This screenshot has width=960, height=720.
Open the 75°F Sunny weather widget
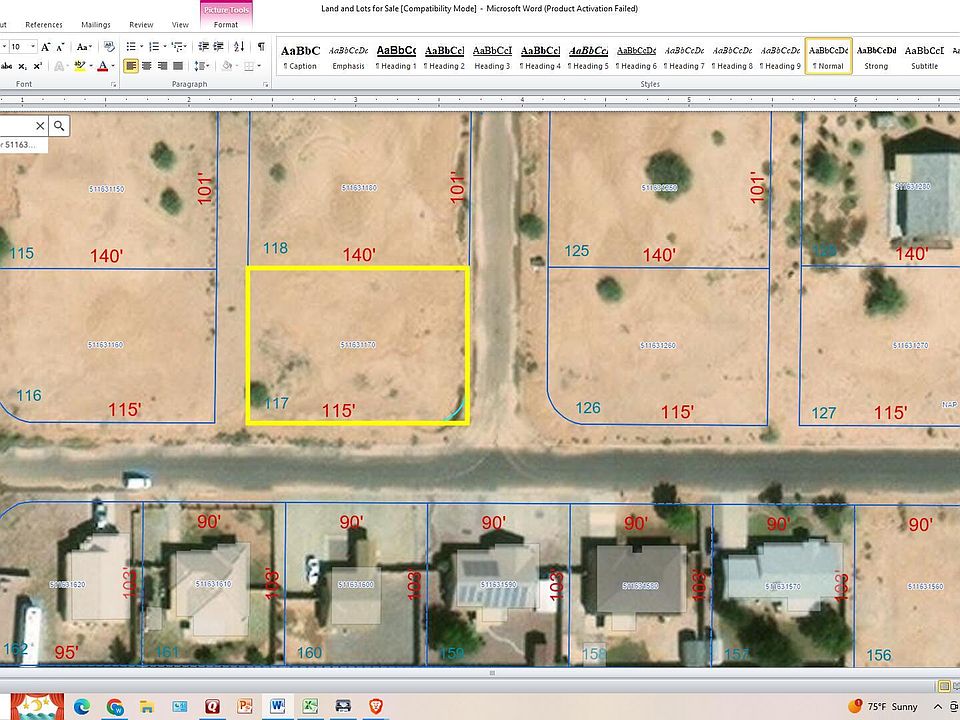883,707
